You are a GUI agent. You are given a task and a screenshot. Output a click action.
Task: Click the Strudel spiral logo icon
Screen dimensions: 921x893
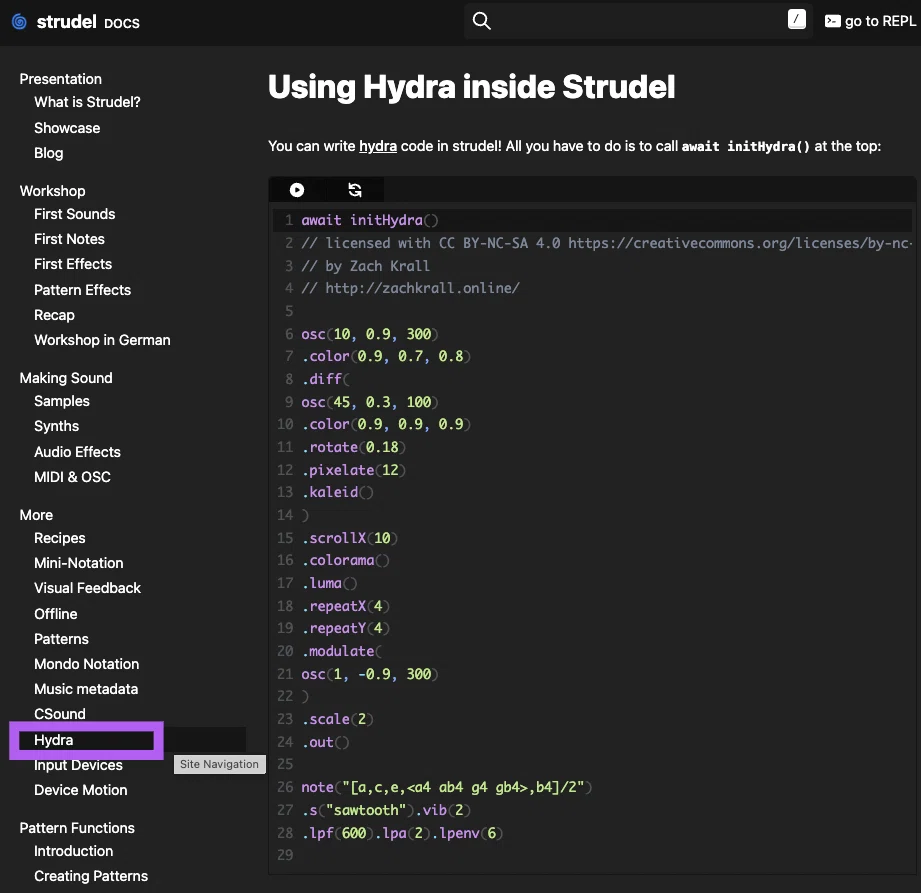[x=19, y=22]
